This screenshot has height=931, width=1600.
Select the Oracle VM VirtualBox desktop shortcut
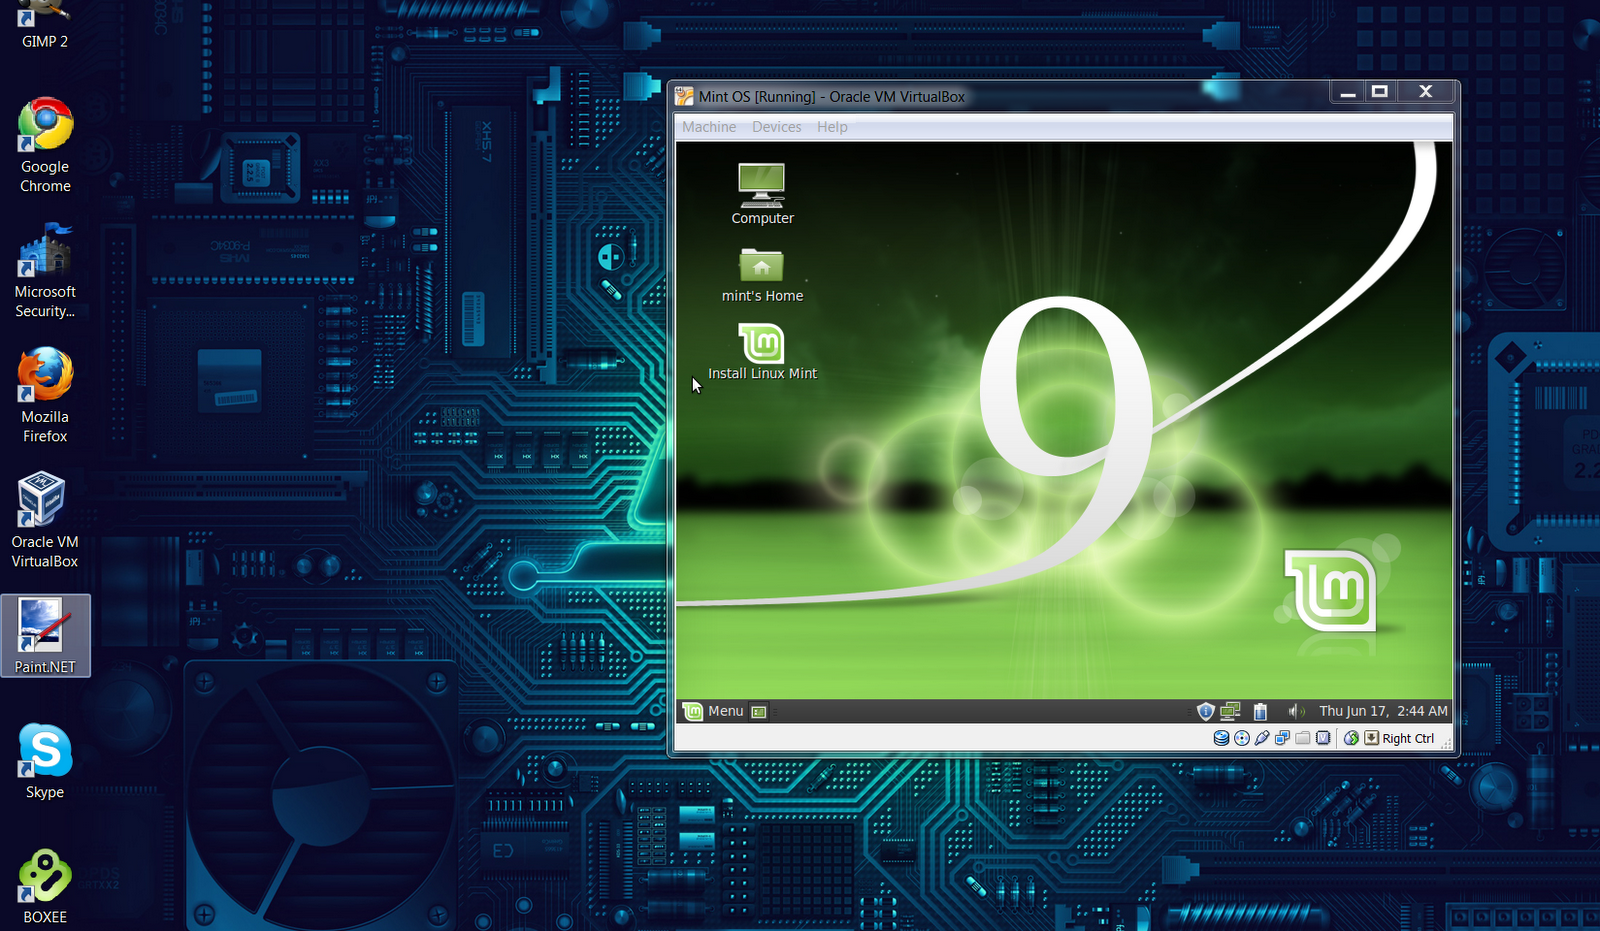[45, 521]
